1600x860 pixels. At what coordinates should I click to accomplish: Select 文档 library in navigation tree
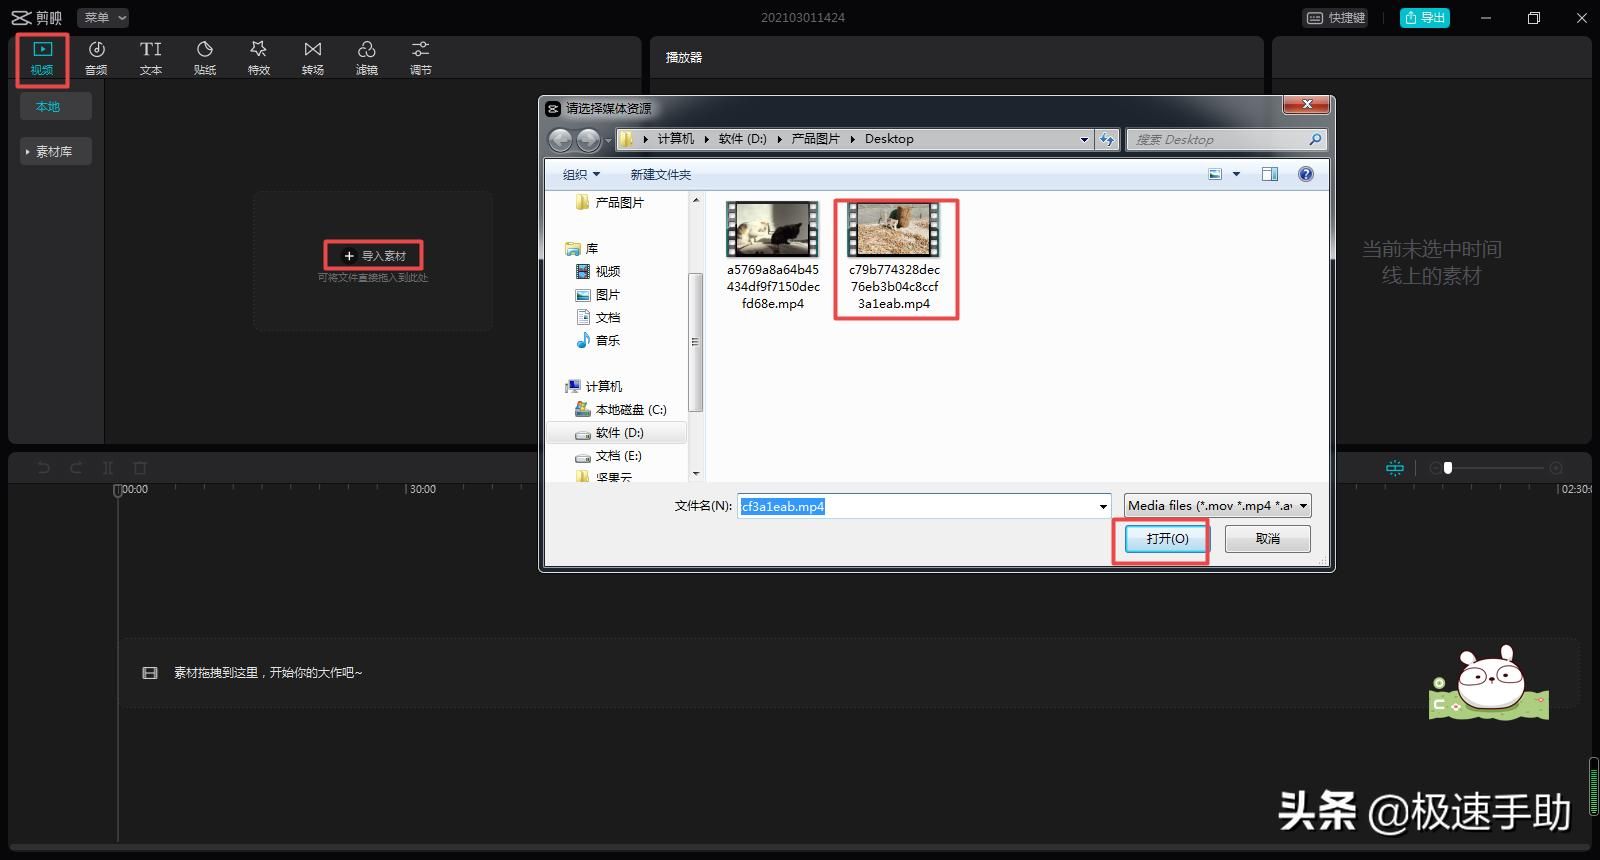click(x=599, y=317)
